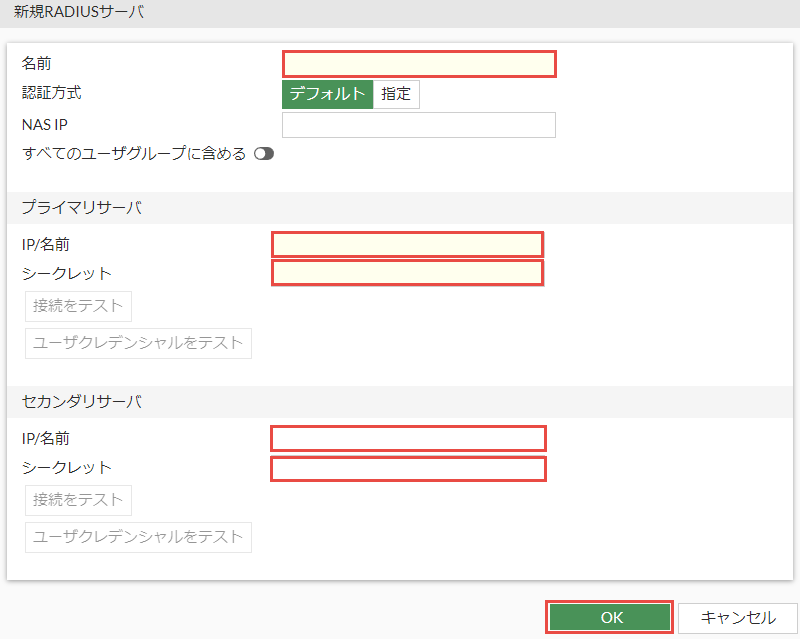Viewport: 800px width, 639px height.
Task: Click the 新規RADIUSサーバ dialog title
Action: [x=78, y=13]
